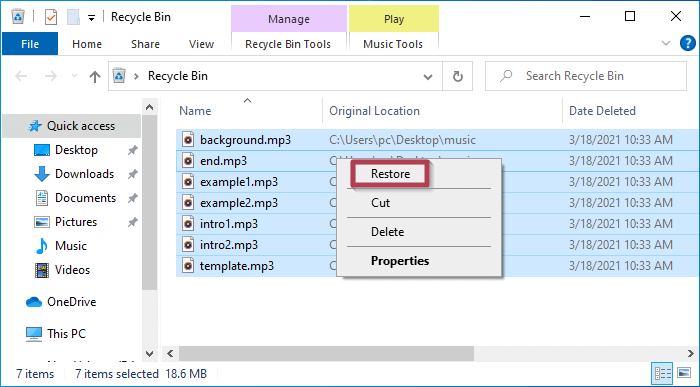Click the address bar path chevron
The height and width of the screenshot is (387, 700).
point(137,76)
